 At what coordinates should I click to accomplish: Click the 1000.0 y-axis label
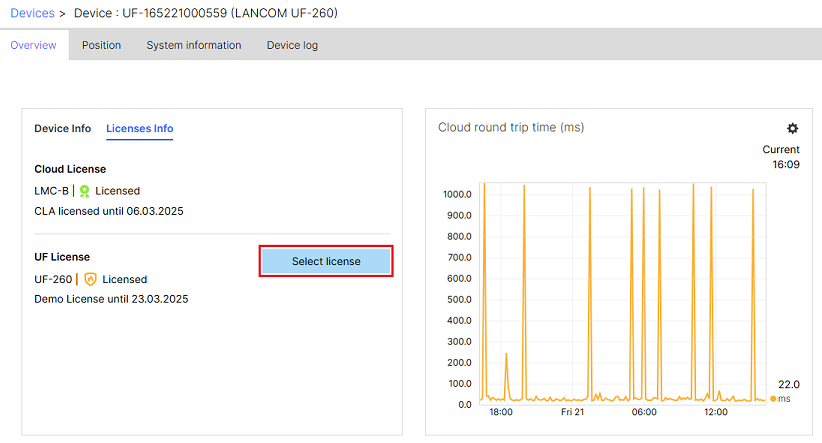click(457, 195)
